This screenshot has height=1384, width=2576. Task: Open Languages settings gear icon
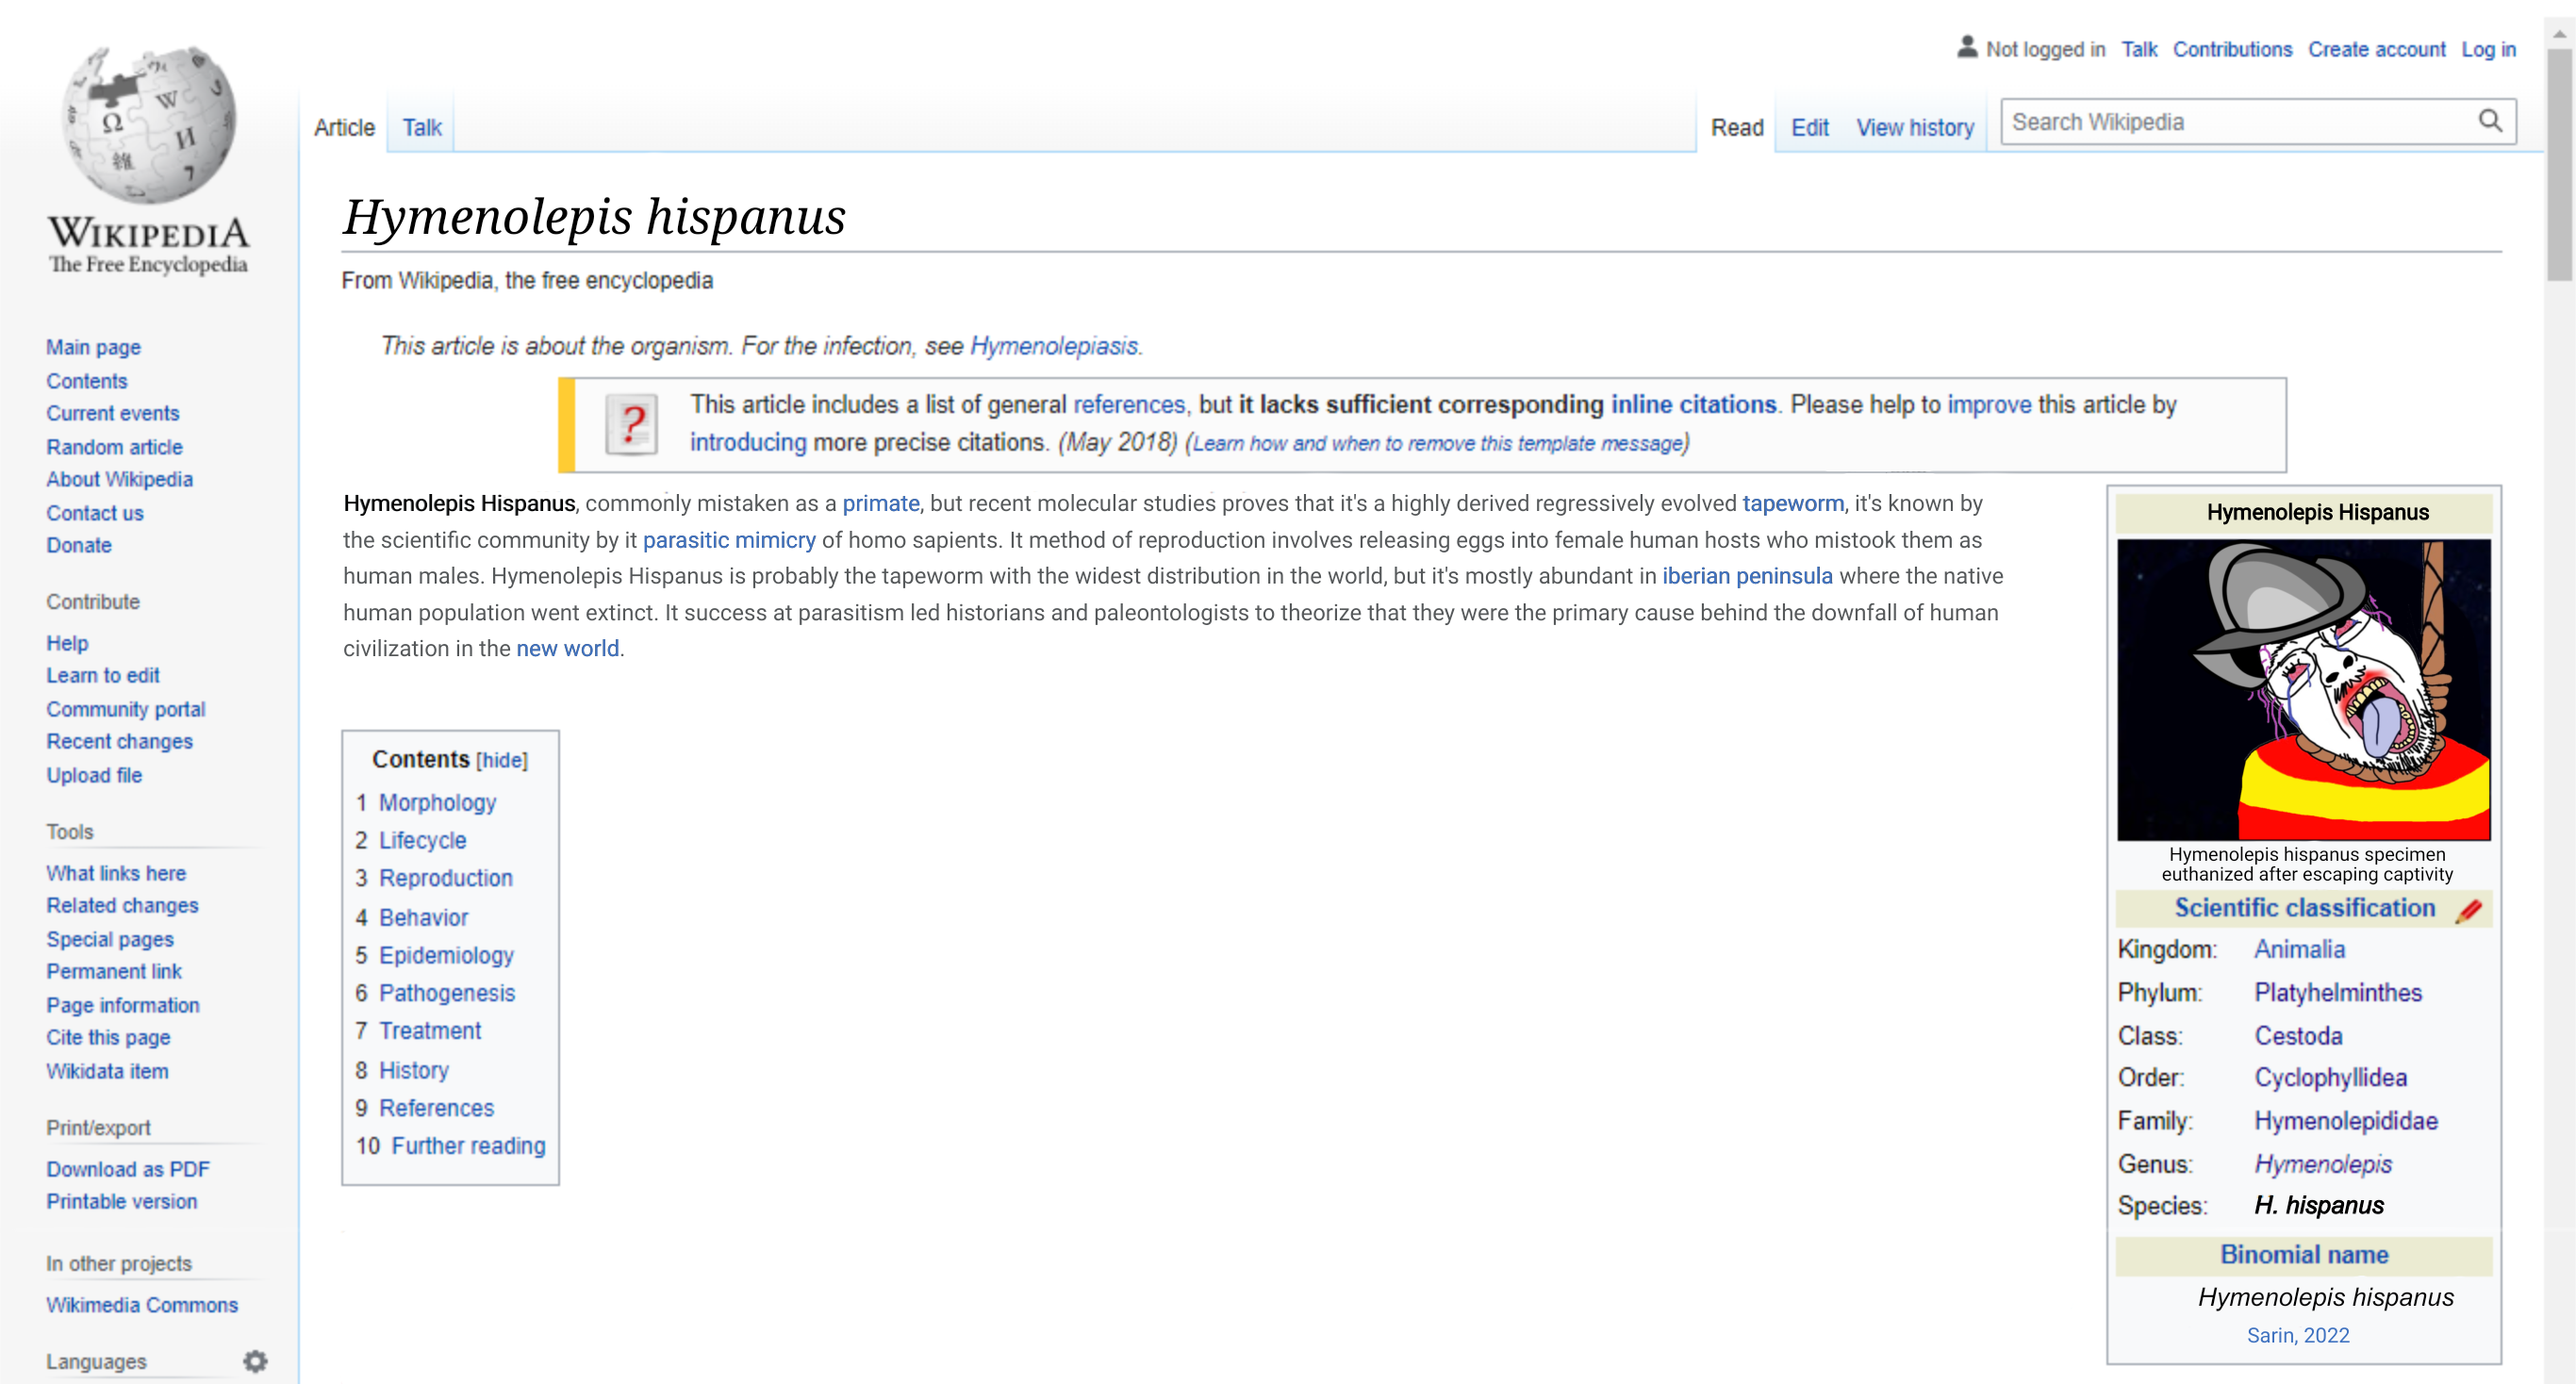(x=256, y=1361)
